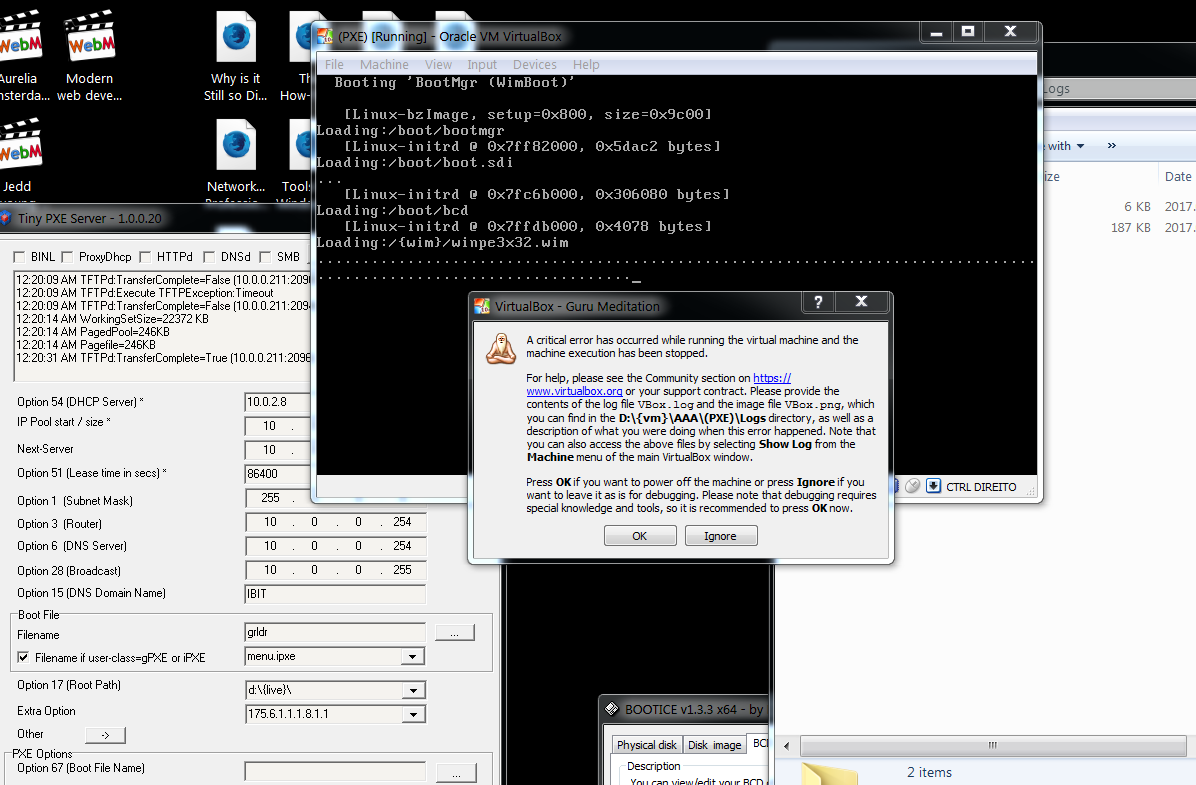Open the Help menu in VirtualBox
This screenshot has height=785, width=1196.
tap(586, 65)
